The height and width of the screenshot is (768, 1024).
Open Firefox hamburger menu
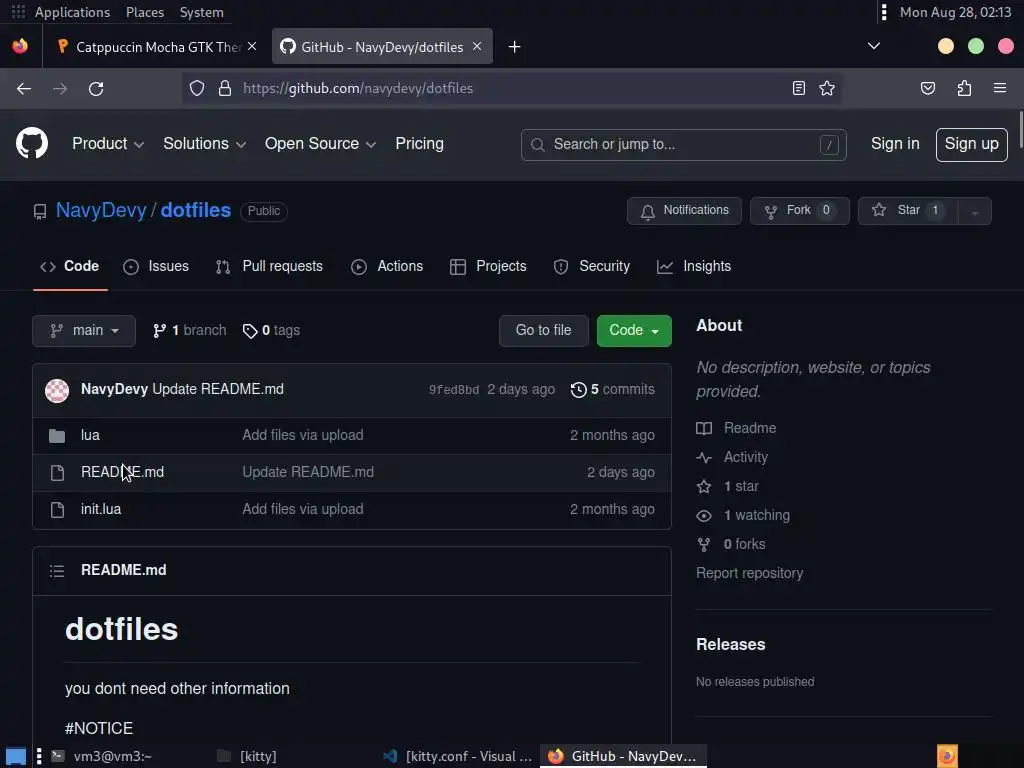point(1000,88)
